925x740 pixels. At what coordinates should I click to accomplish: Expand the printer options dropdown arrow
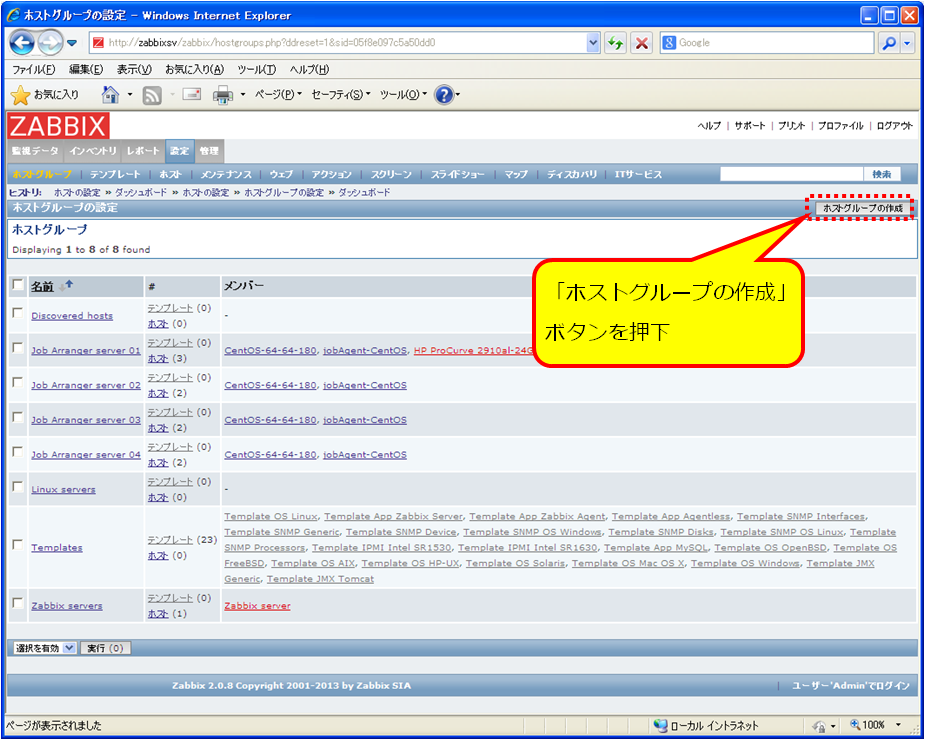[x=242, y=95]
